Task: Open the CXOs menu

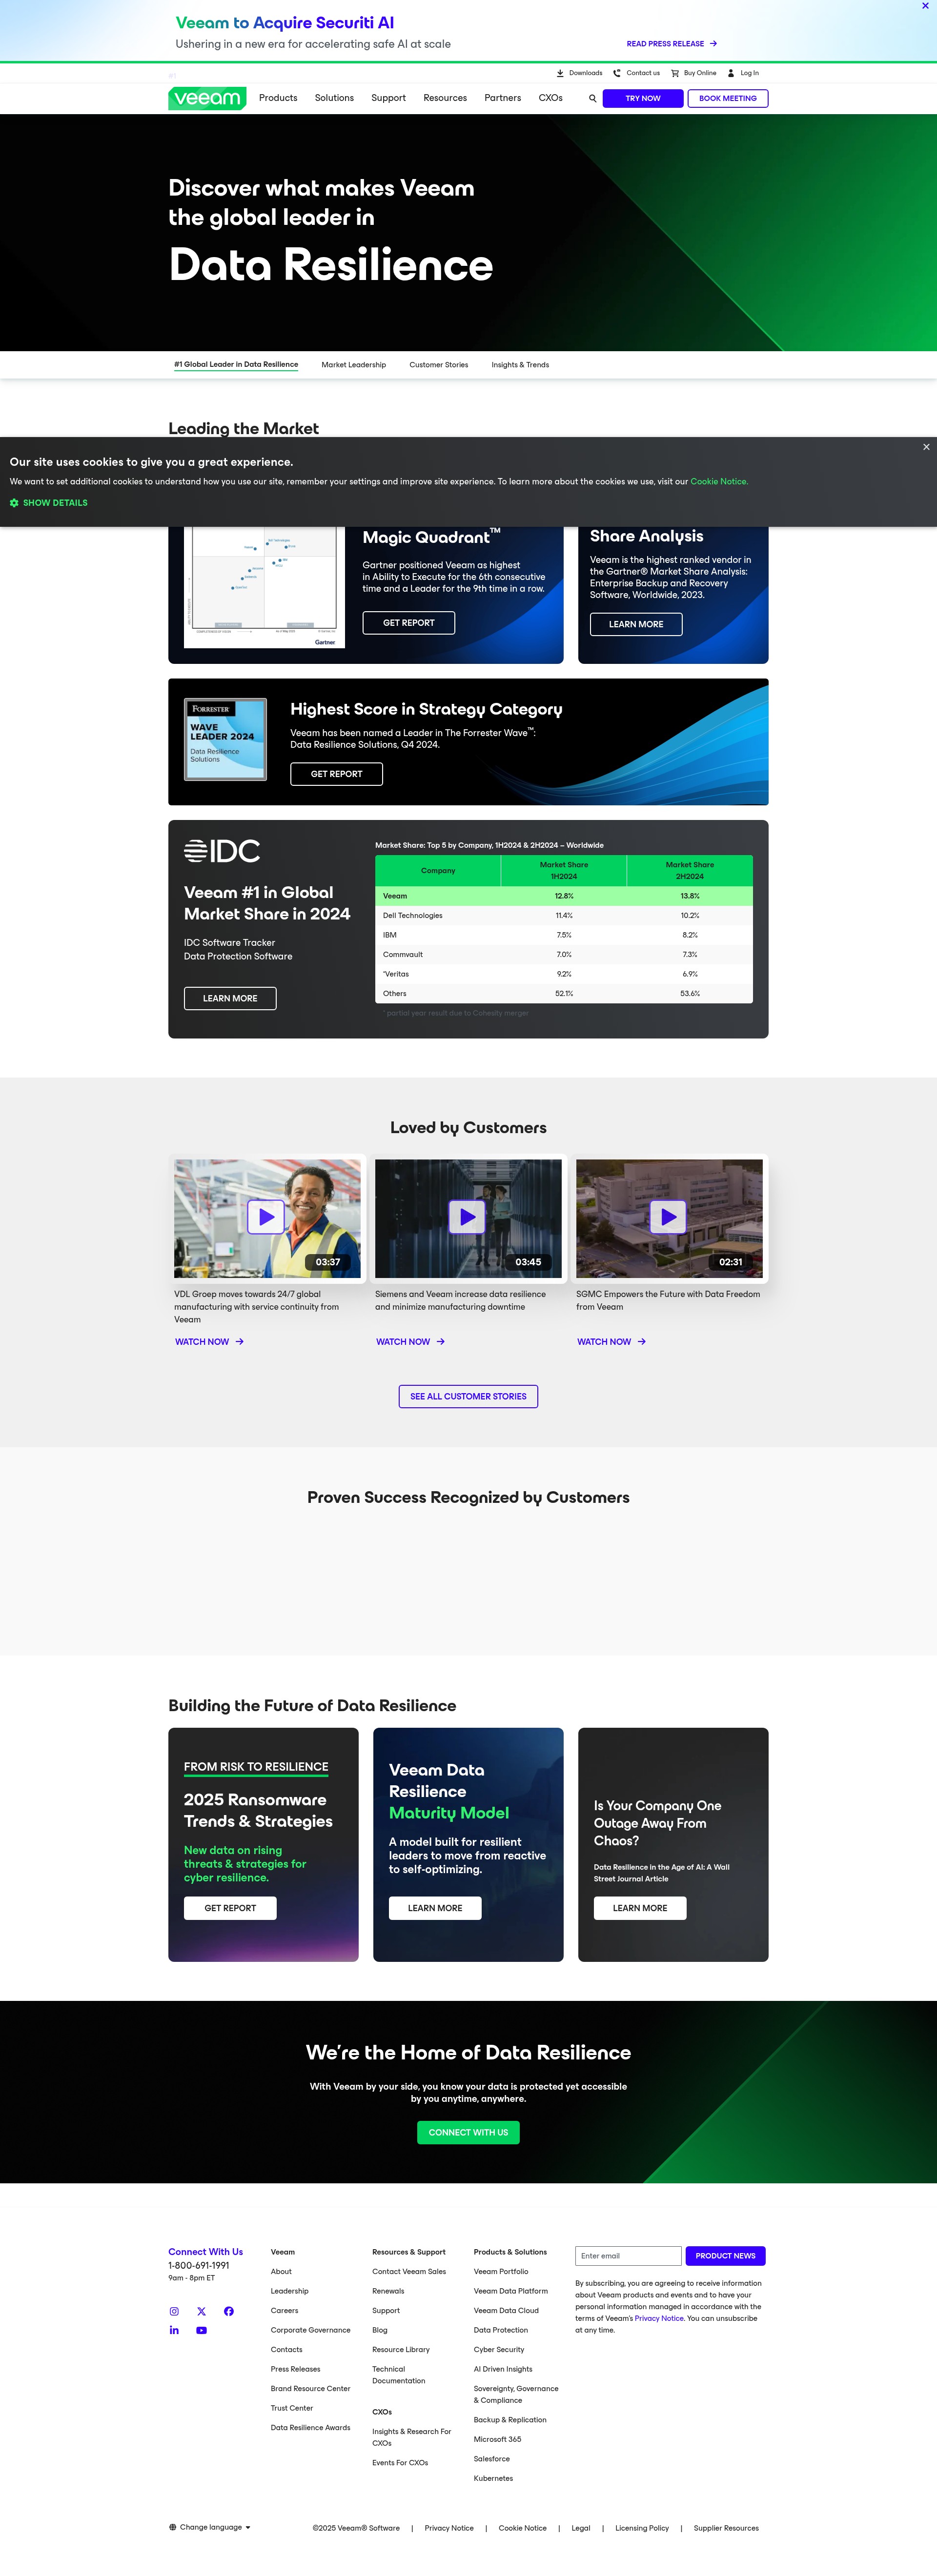Action: (550, 98)
